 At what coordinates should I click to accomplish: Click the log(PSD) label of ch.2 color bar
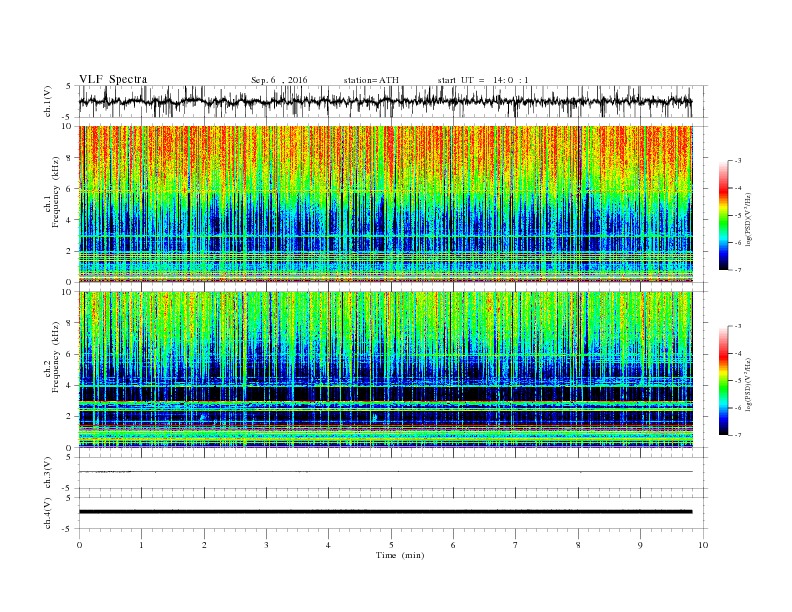tap(748, 385)
